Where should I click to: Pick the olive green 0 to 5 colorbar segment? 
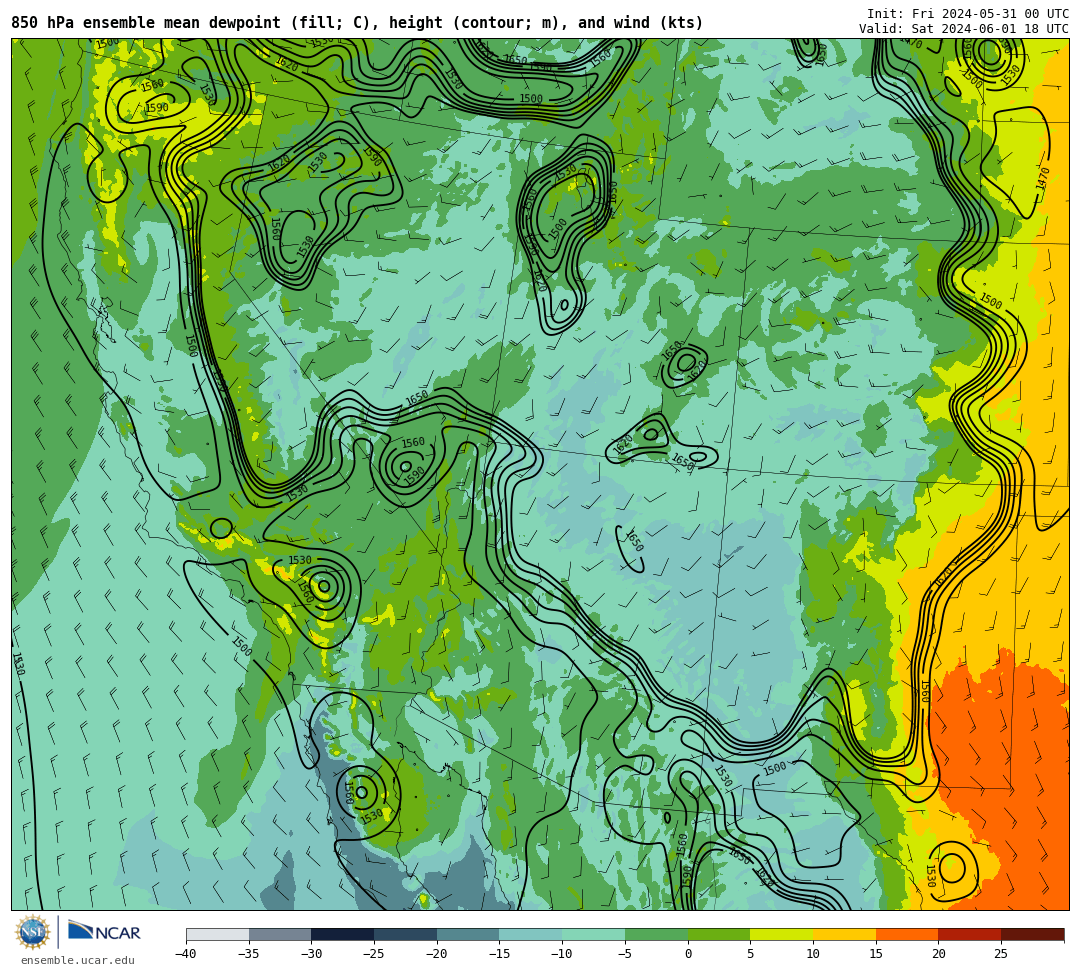[719, 934]
